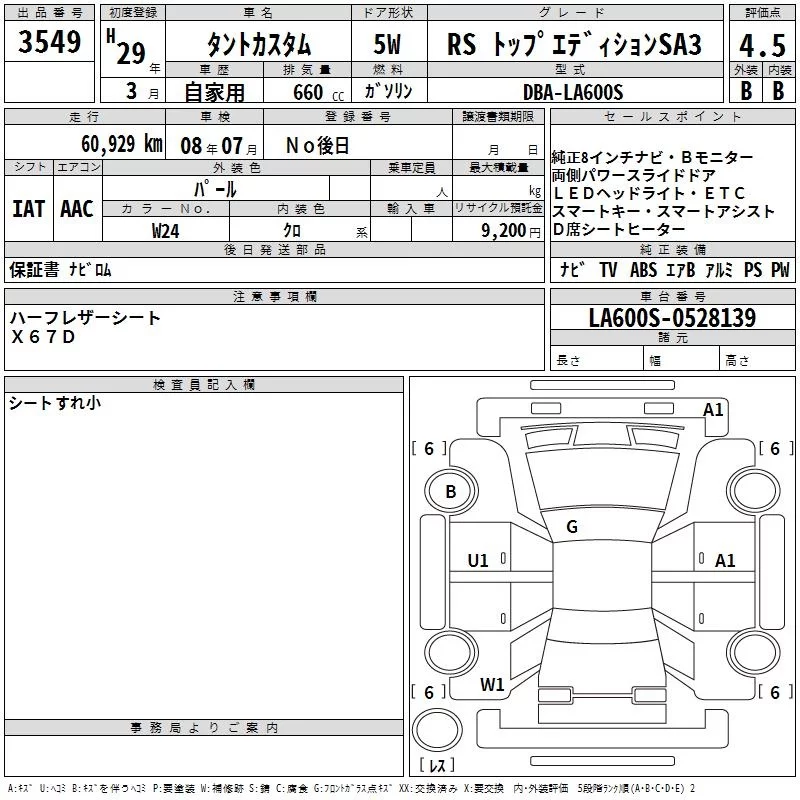Click the 純正装備 header
Viewport: 800px width, 800px height.
click(x=672, y=249)
